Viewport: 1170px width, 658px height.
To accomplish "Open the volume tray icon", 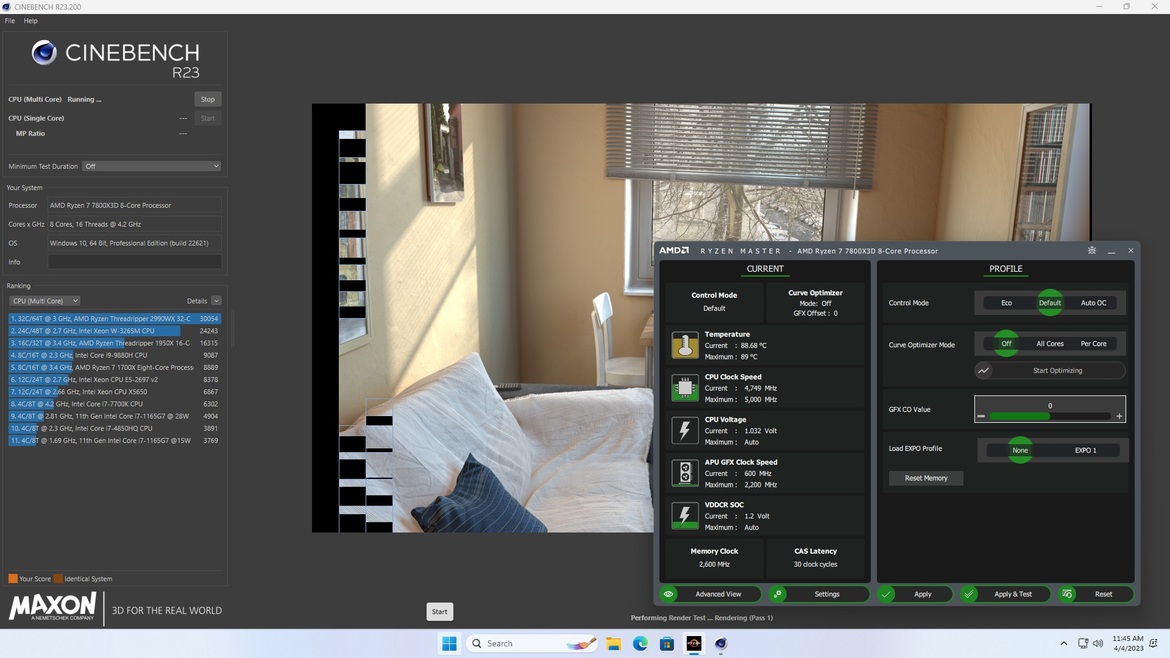I will (x=1098, y=643).
